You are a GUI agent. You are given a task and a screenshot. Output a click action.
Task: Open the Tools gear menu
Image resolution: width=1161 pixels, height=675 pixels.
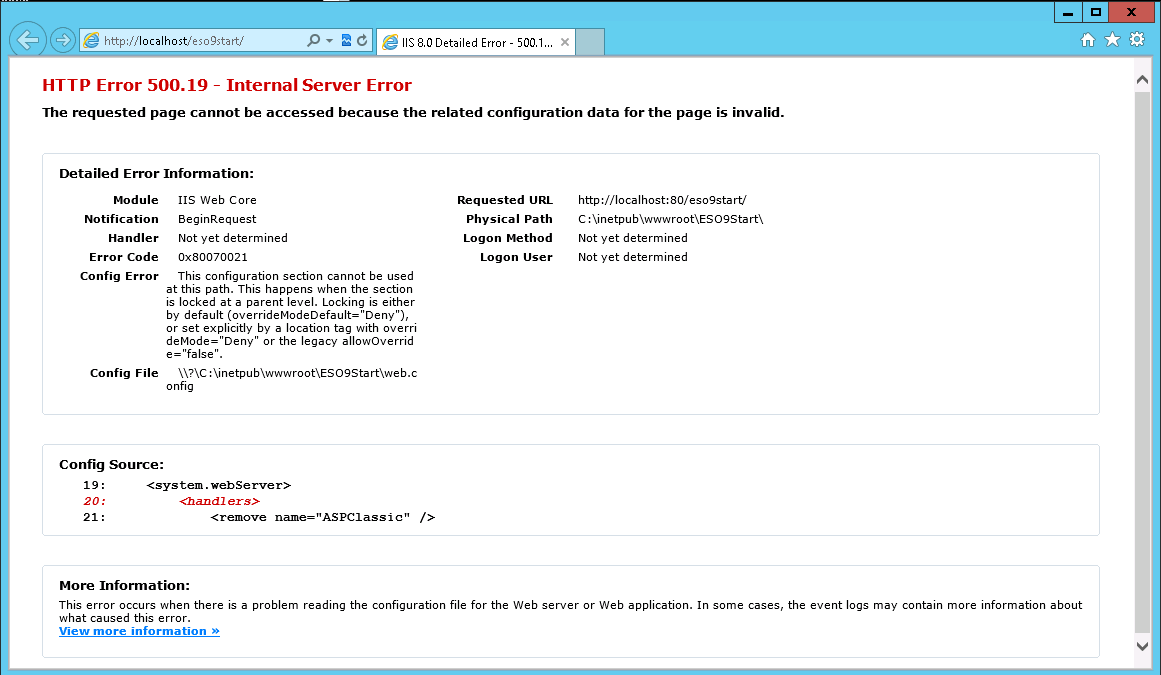click(1137, 40)
